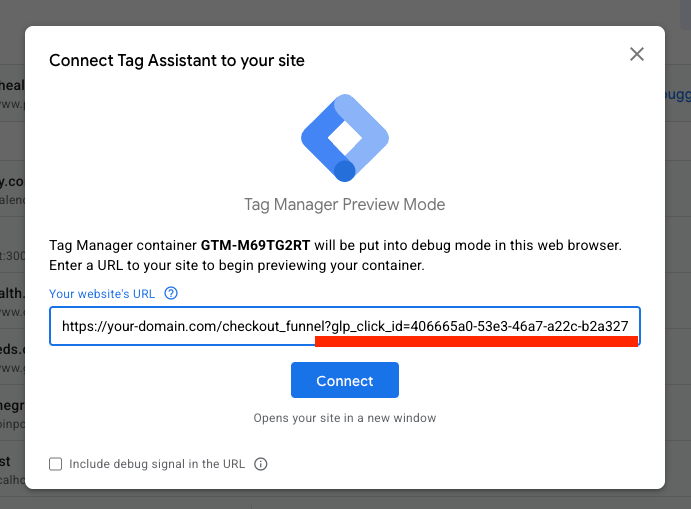Screen dimensions: 691x509
Task: Click the "Your website's URL" label
Action: click(x=103, y=293)
